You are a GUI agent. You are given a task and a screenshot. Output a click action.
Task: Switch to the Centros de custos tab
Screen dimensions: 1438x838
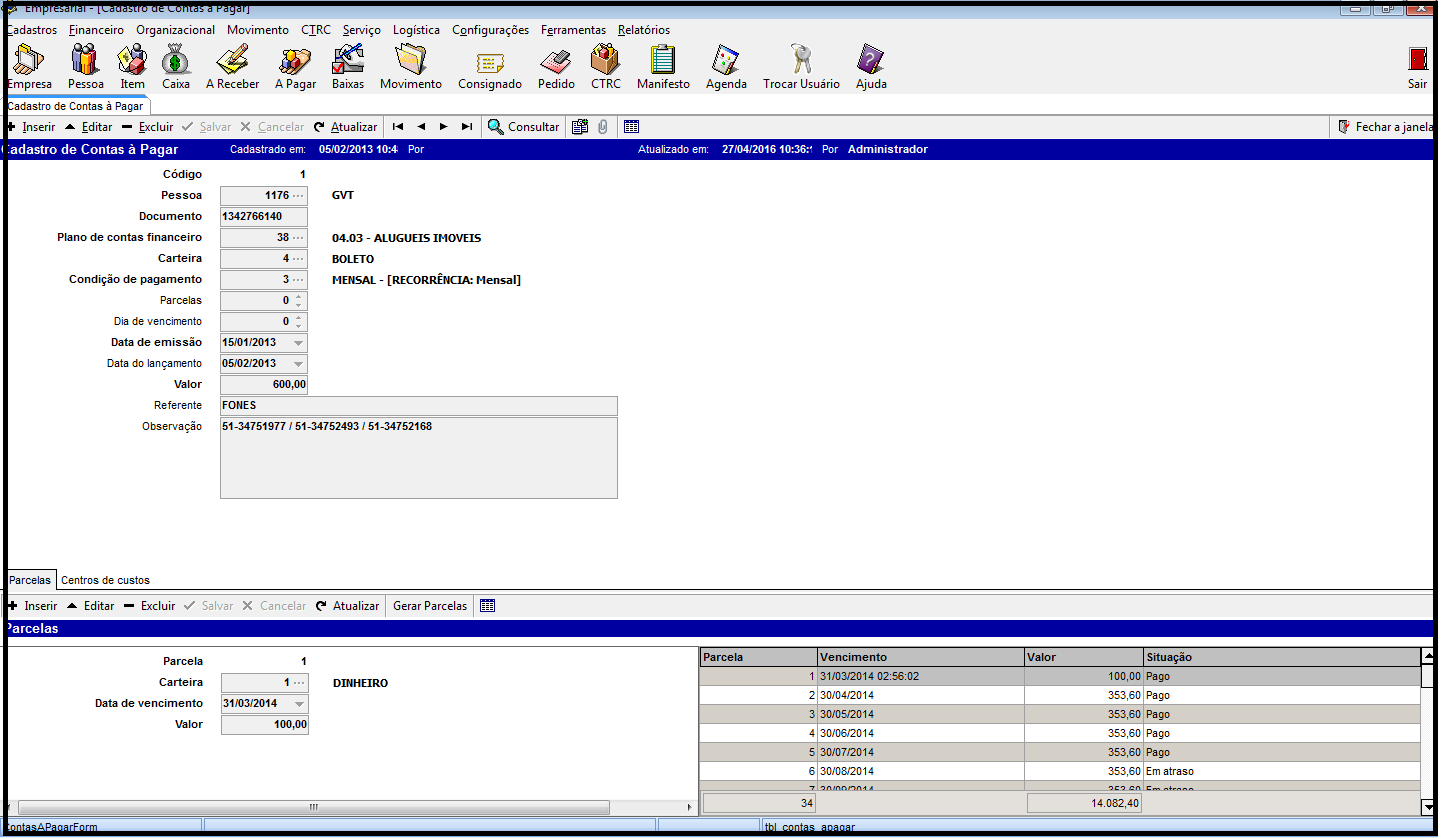105,580
